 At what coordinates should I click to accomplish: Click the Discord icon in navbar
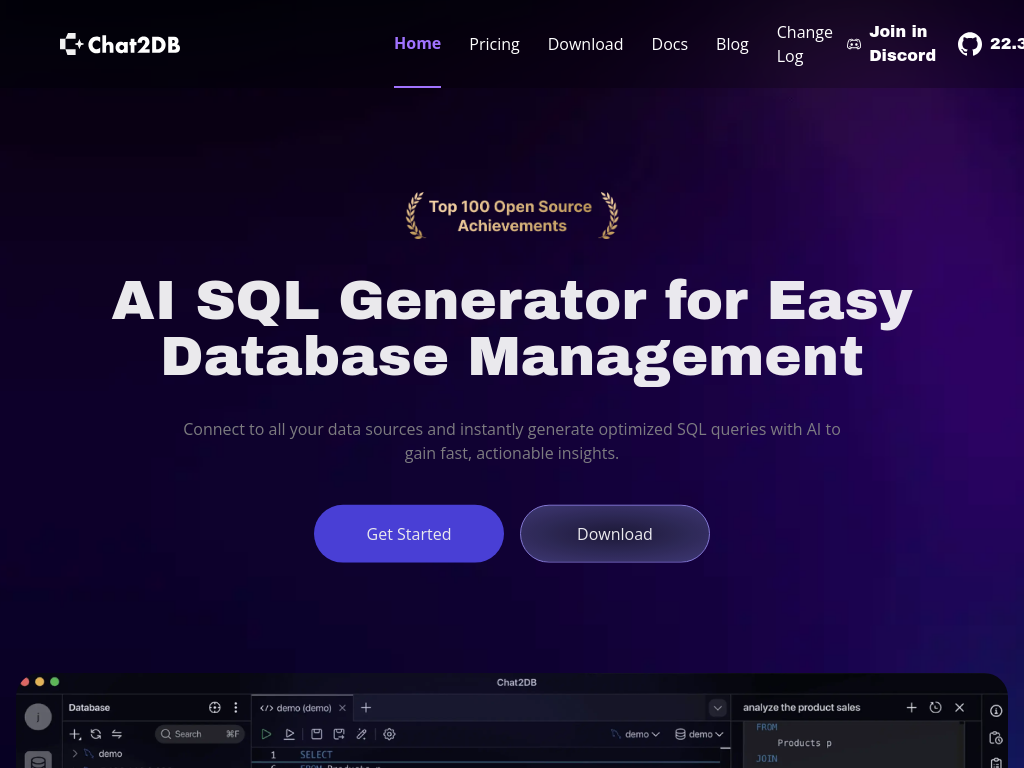click(x=854, y=44)
